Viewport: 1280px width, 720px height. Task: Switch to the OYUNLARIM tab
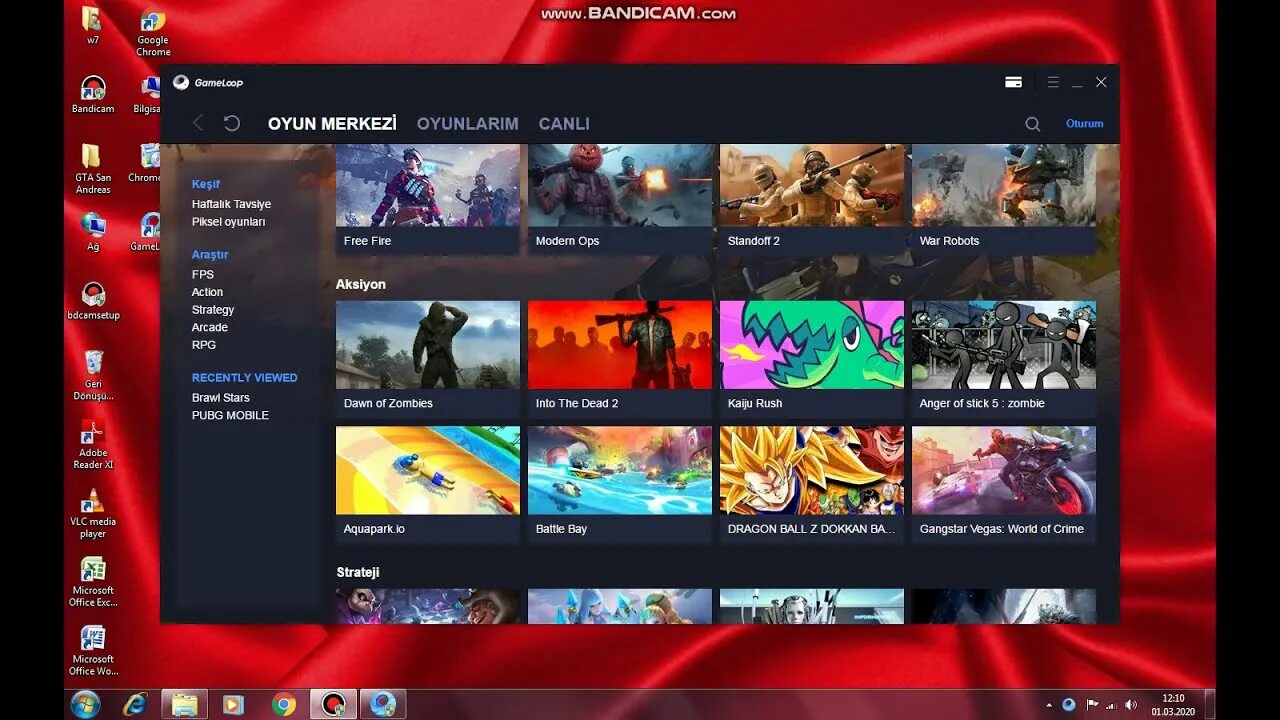tap(467, 123)
